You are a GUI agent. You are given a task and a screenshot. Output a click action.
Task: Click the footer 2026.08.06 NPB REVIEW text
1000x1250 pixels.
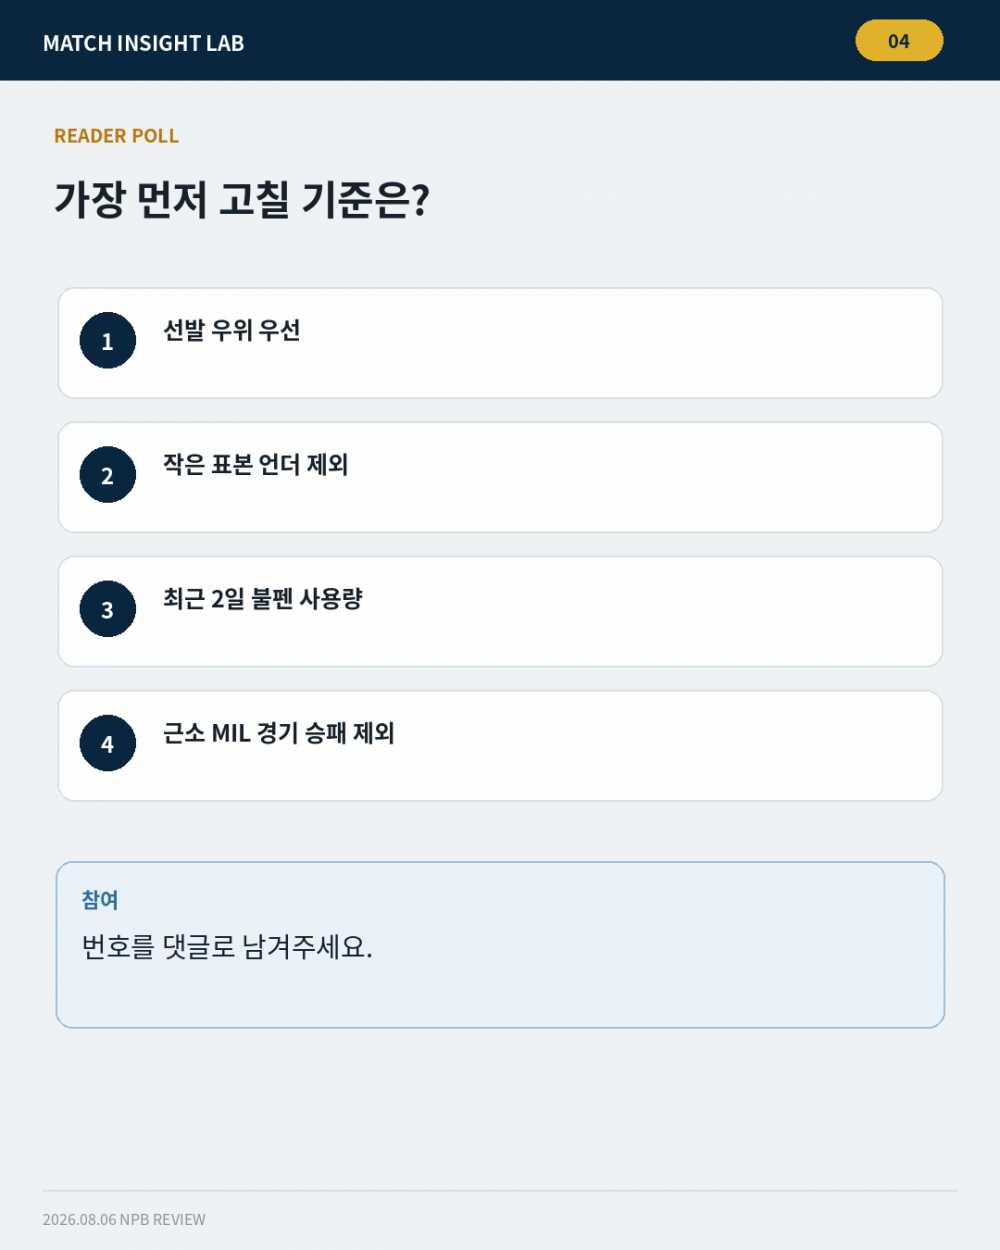click(124, 1220)
